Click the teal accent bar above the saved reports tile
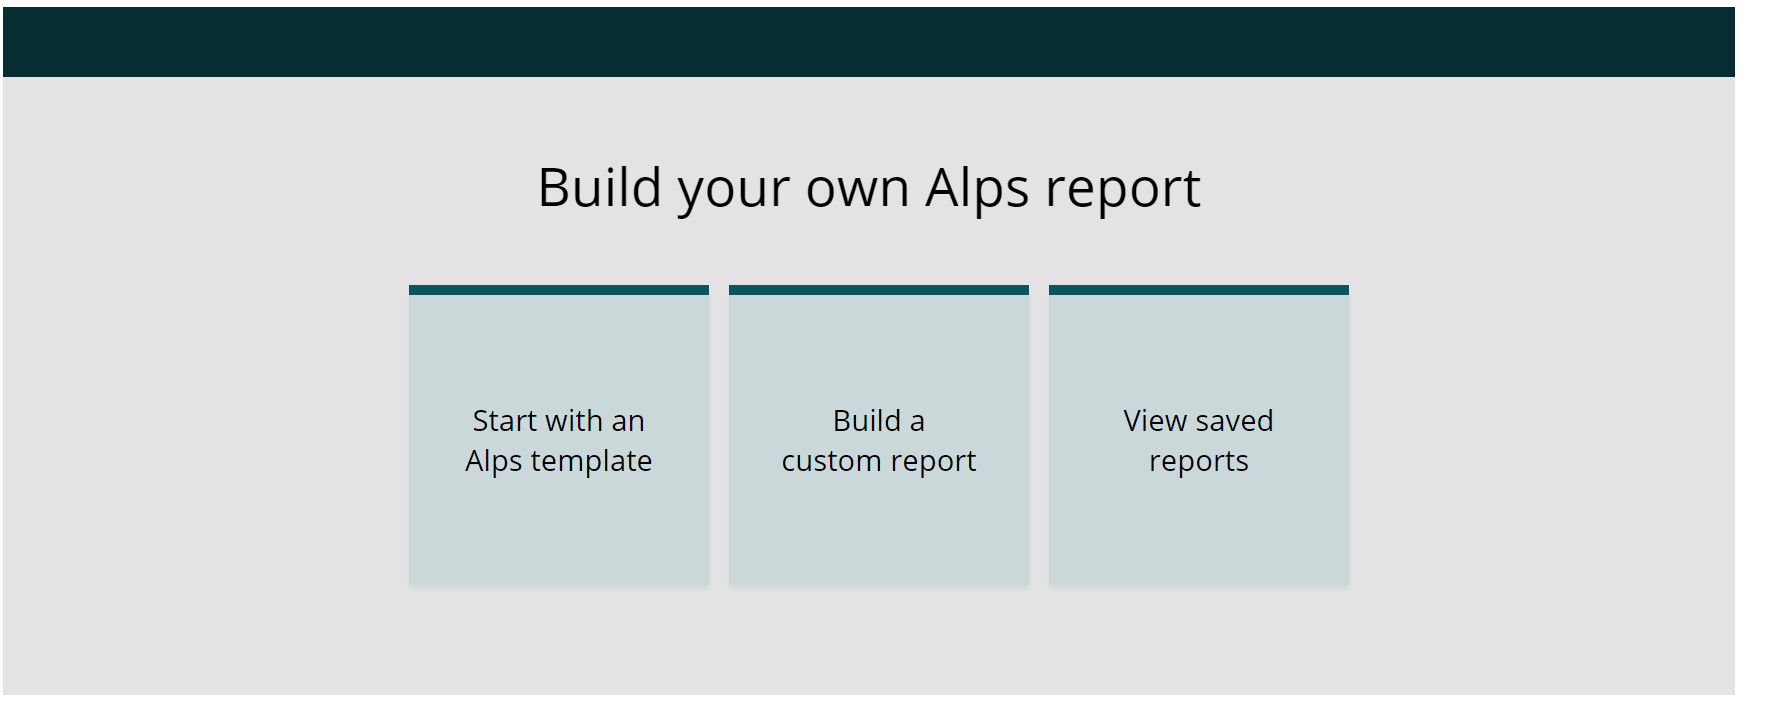The width and height of the screenshot is (1767, 726). pyautogui.click(x=1198, y=290)
